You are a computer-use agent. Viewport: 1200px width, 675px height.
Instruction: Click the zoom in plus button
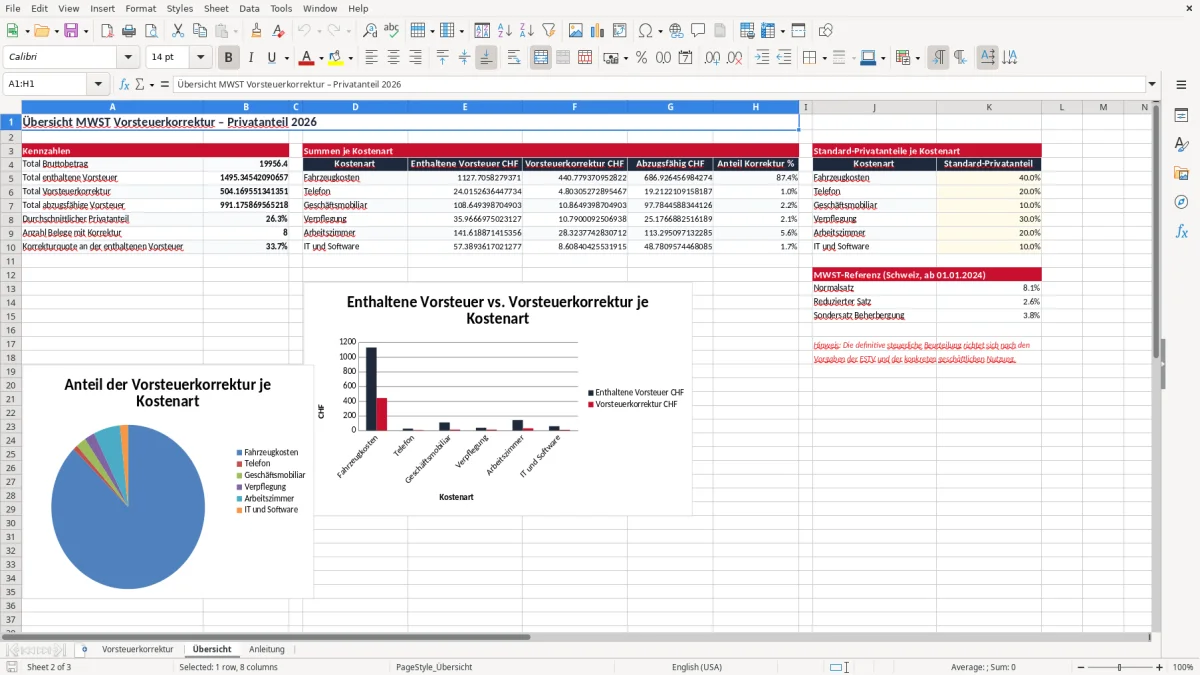1159,667
